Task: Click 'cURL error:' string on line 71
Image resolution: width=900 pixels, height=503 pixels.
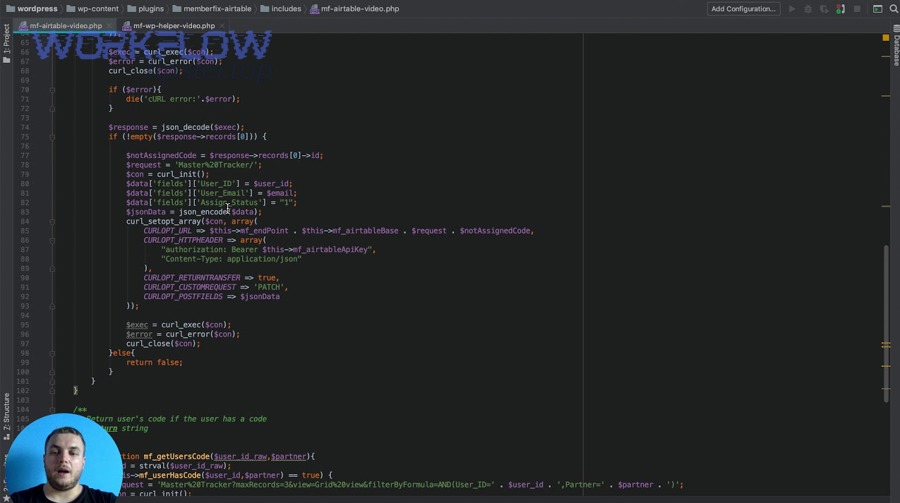Action: [170, 99]
